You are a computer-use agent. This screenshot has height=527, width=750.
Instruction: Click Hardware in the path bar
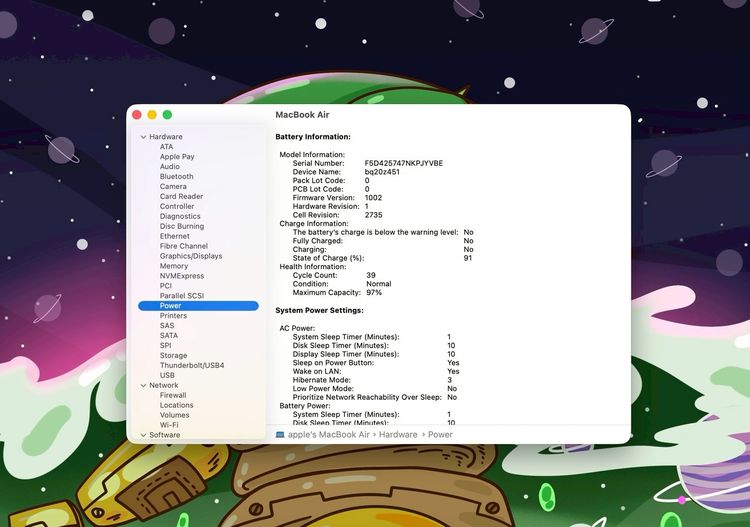pyautogui.click(x=398, y=435)
